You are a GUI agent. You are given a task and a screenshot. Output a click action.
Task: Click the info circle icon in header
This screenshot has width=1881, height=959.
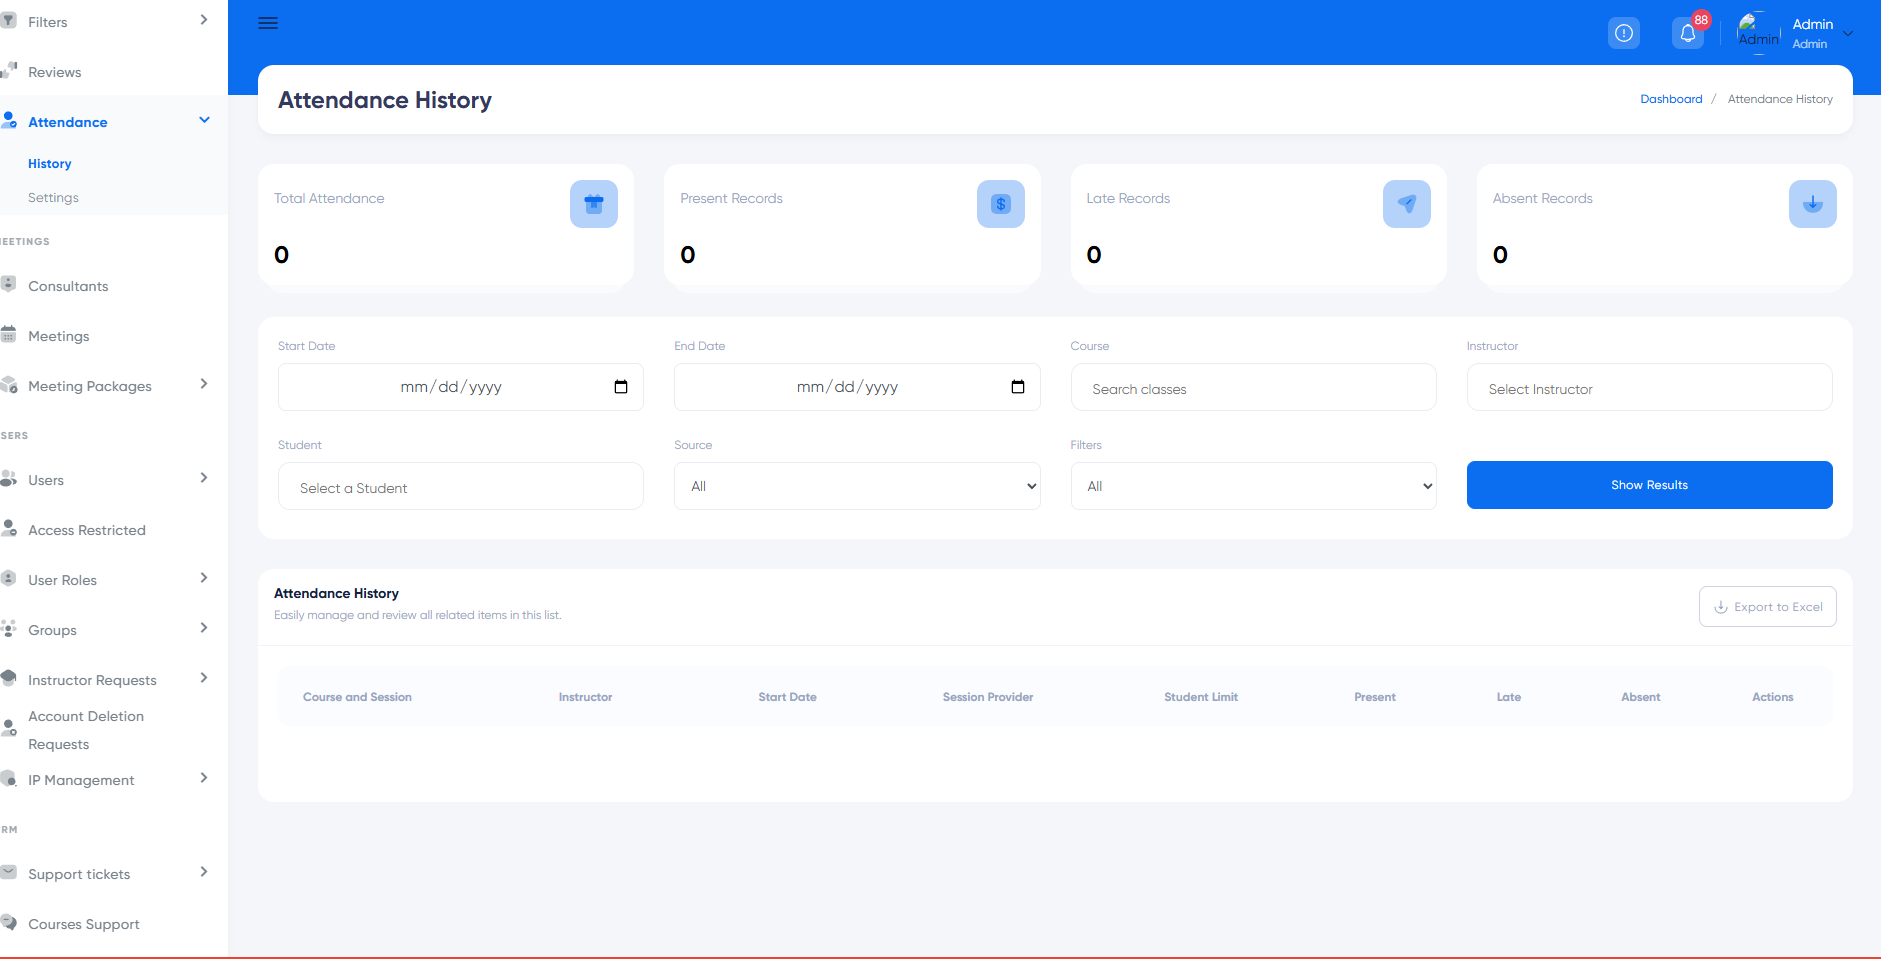click(x=1624, y=33)
